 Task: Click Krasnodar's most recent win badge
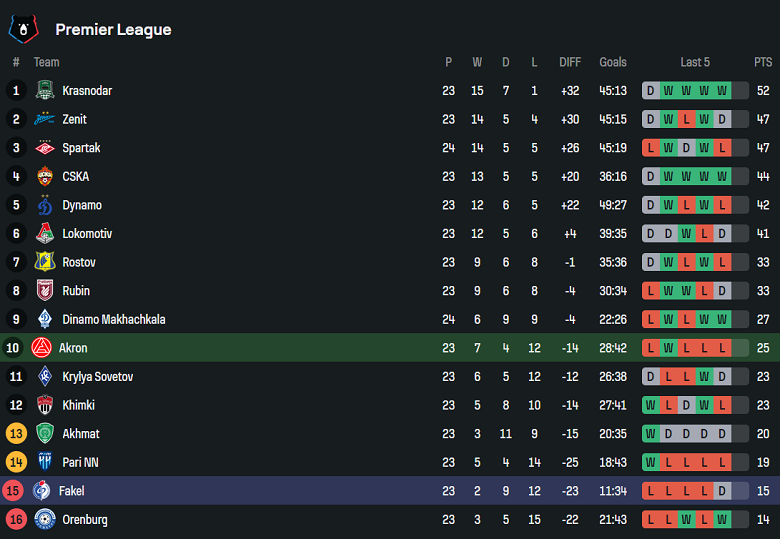tap(723, 91)
